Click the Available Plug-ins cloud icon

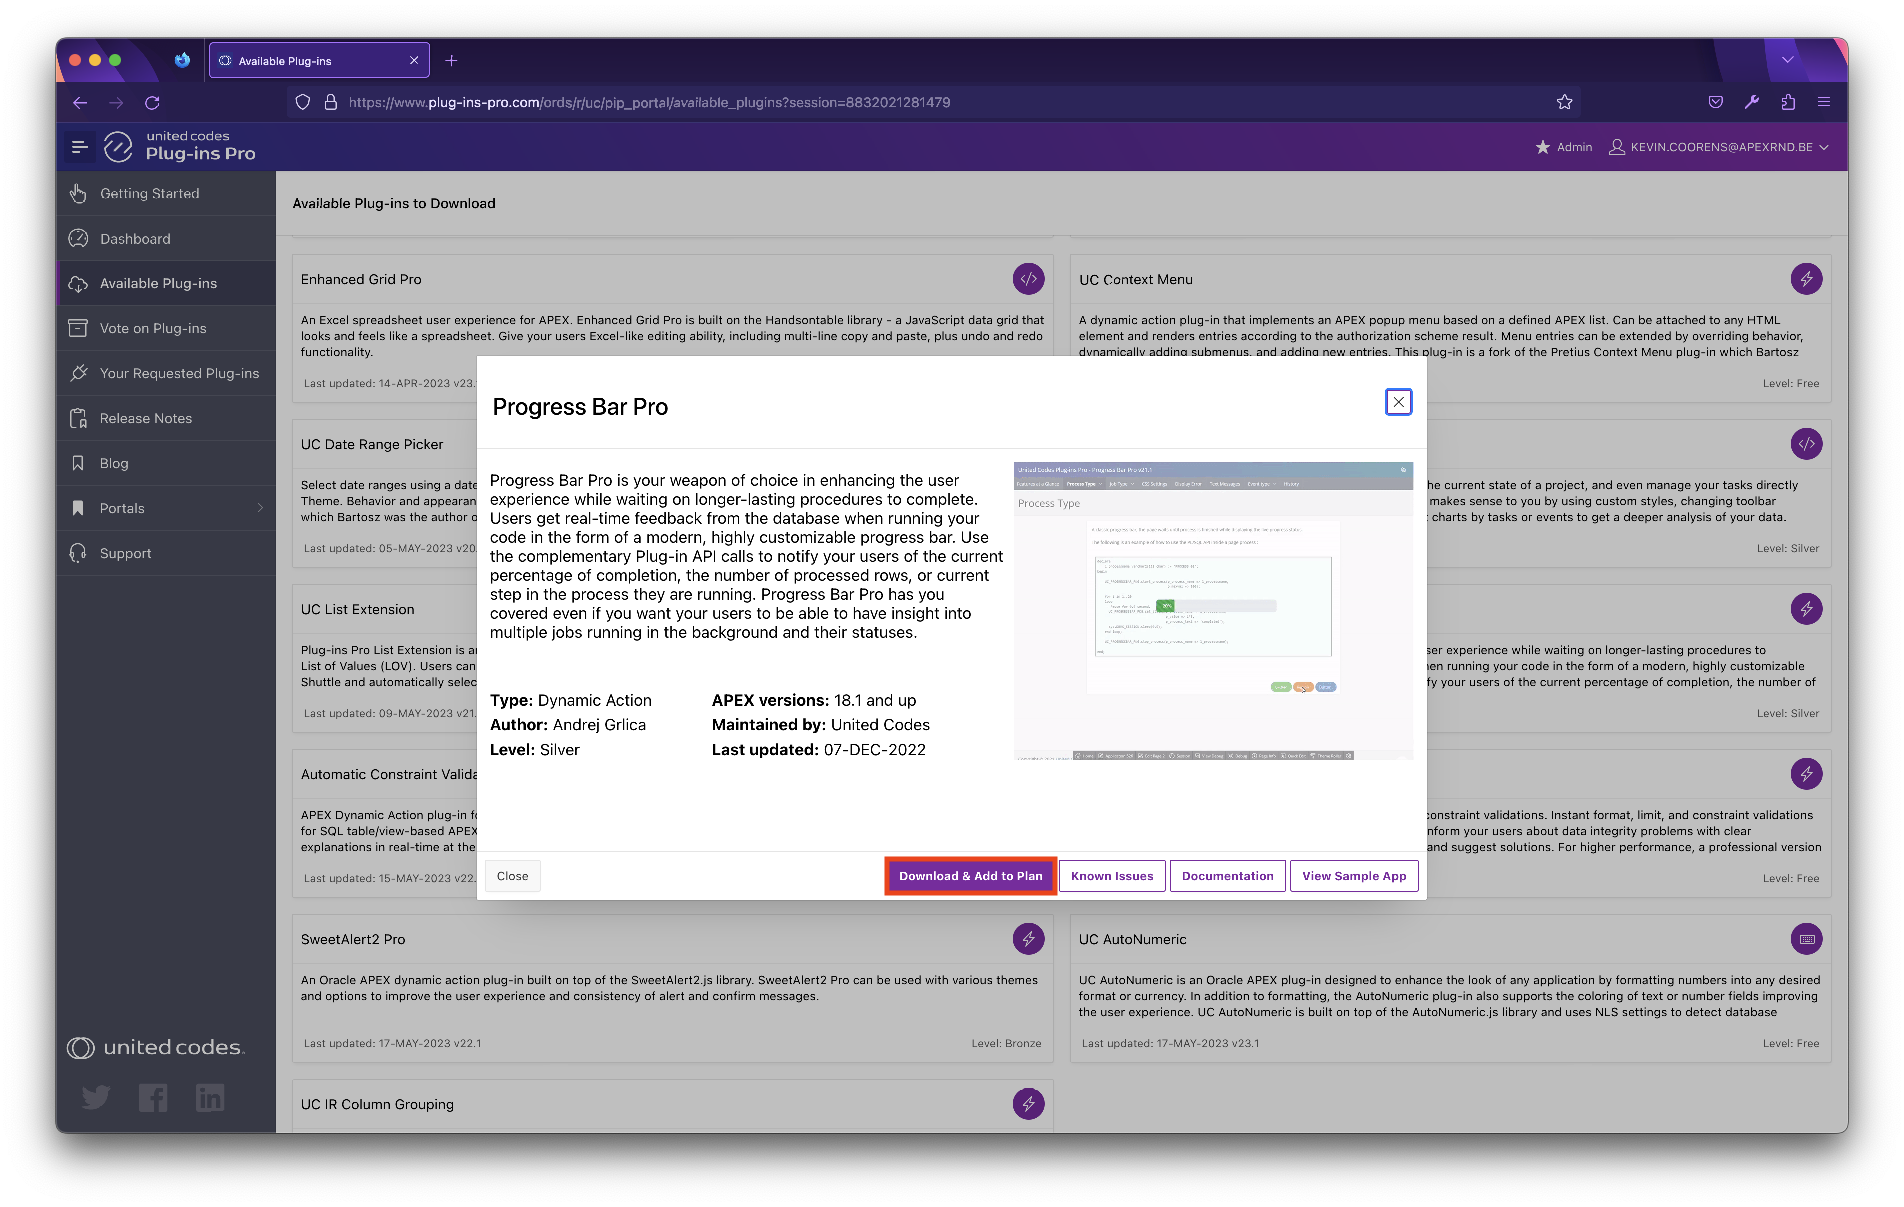coord(78,284)
